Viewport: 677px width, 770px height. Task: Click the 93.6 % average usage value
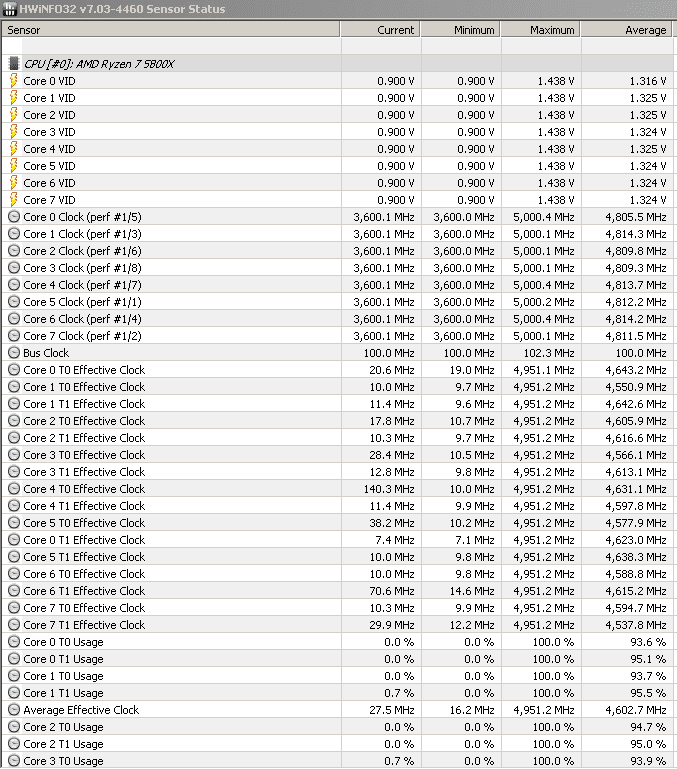pyautogui.click(x=648, y=642)
